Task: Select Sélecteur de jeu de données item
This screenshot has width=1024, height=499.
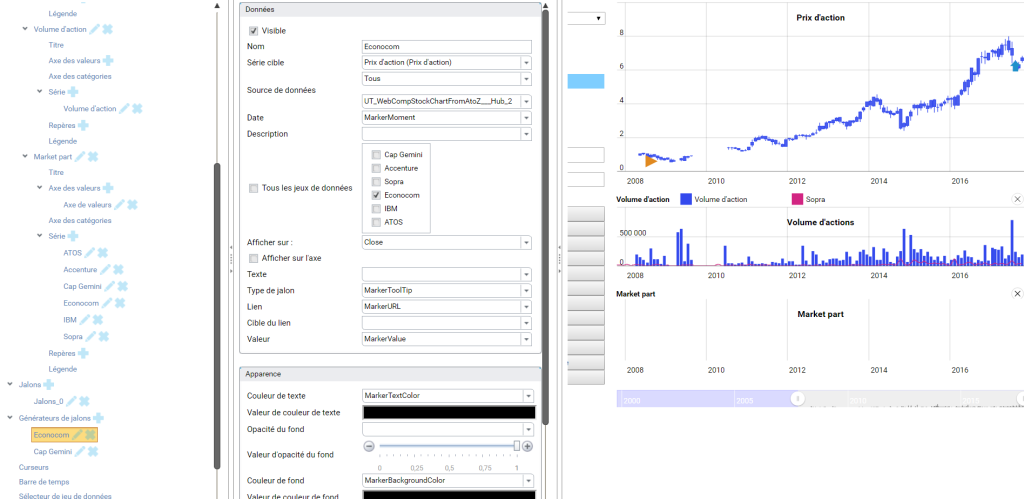Action: [65, 496]
